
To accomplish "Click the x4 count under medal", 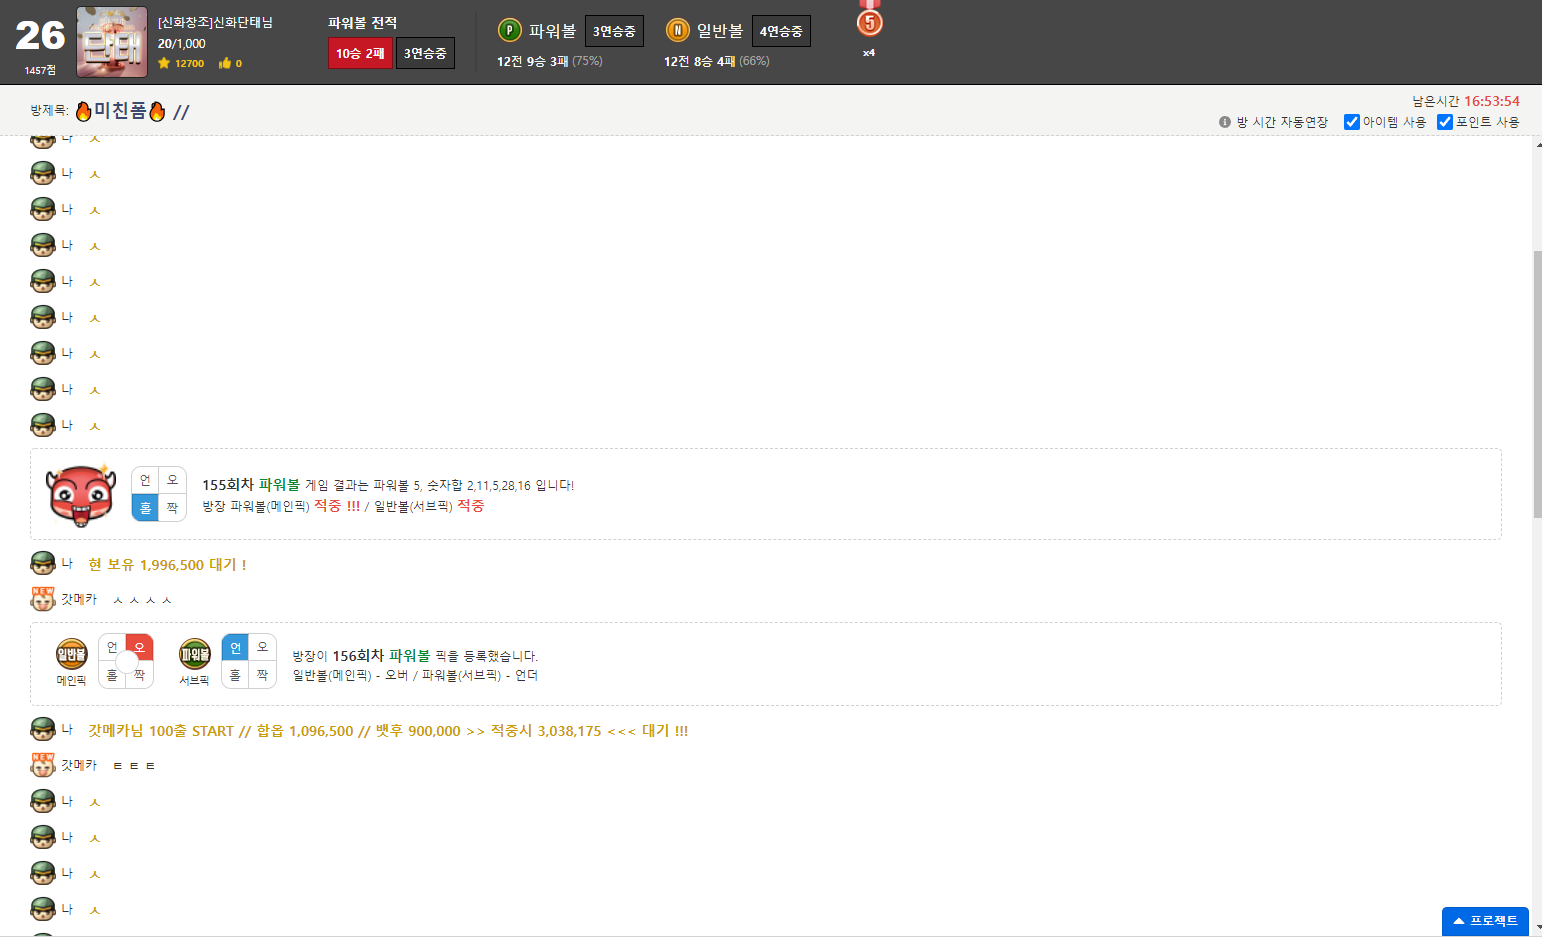I will (869, 53).
